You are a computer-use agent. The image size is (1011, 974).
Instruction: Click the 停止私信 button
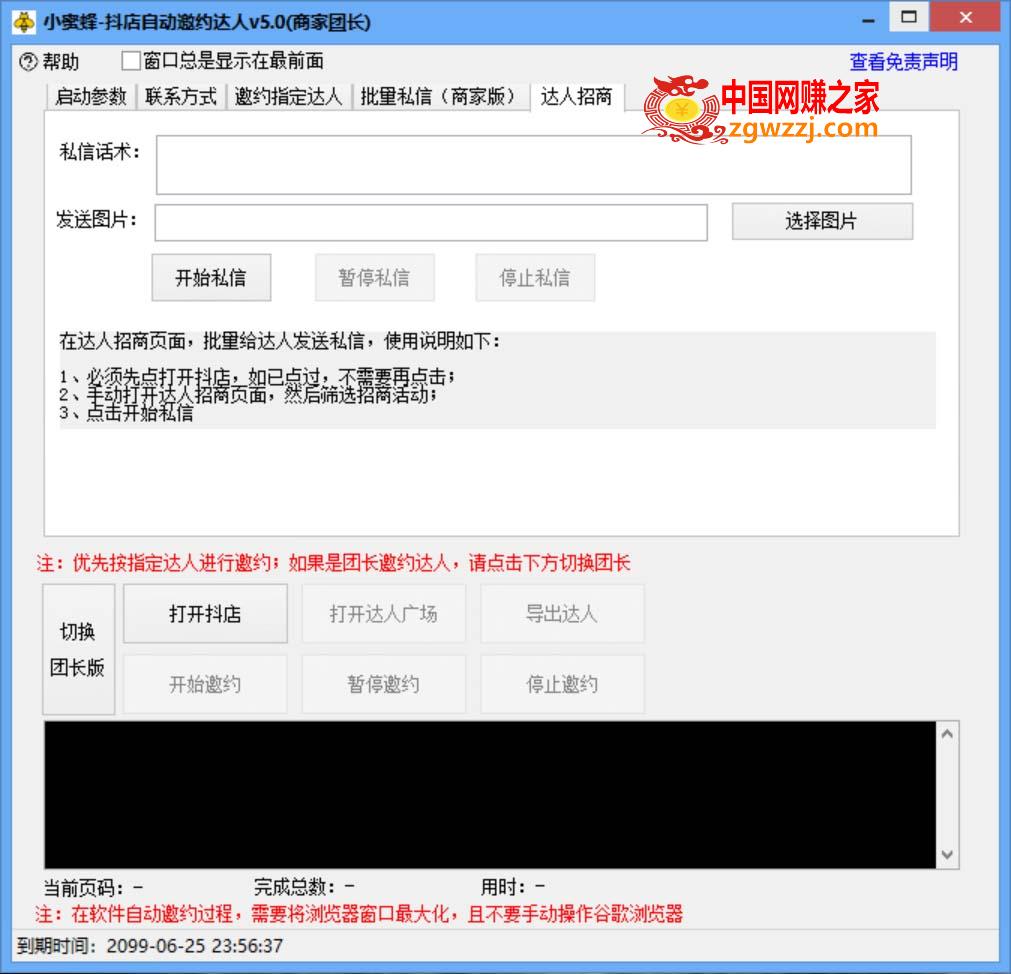[535, 277]
